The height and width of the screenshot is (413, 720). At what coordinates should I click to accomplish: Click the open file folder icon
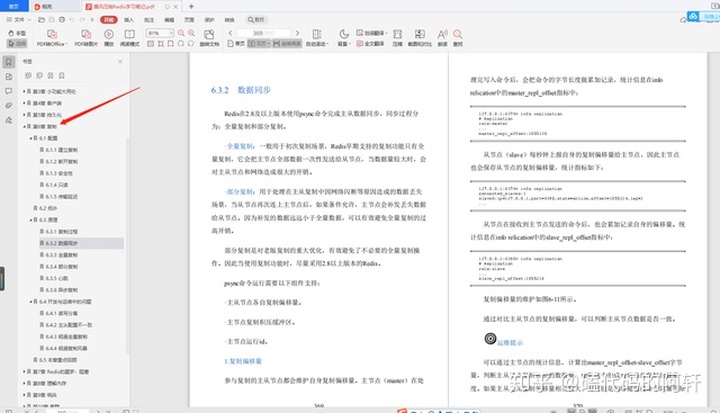tap(42, 20)
